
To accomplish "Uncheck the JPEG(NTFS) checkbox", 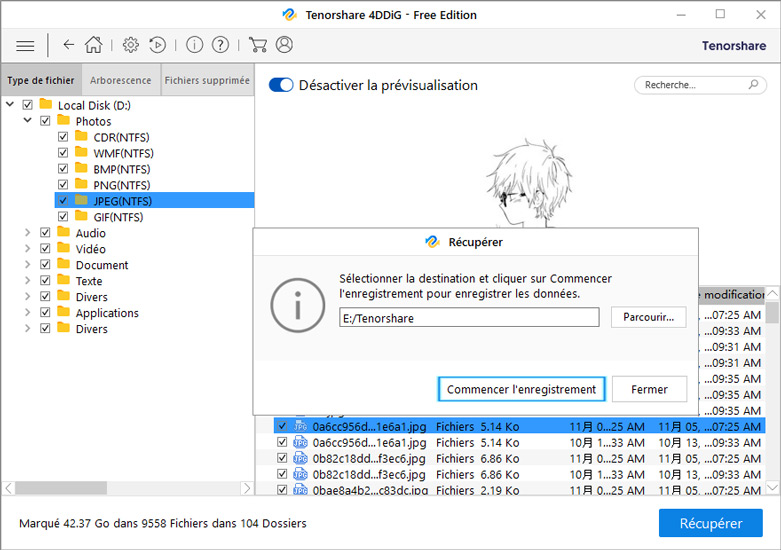I will 63,201.
